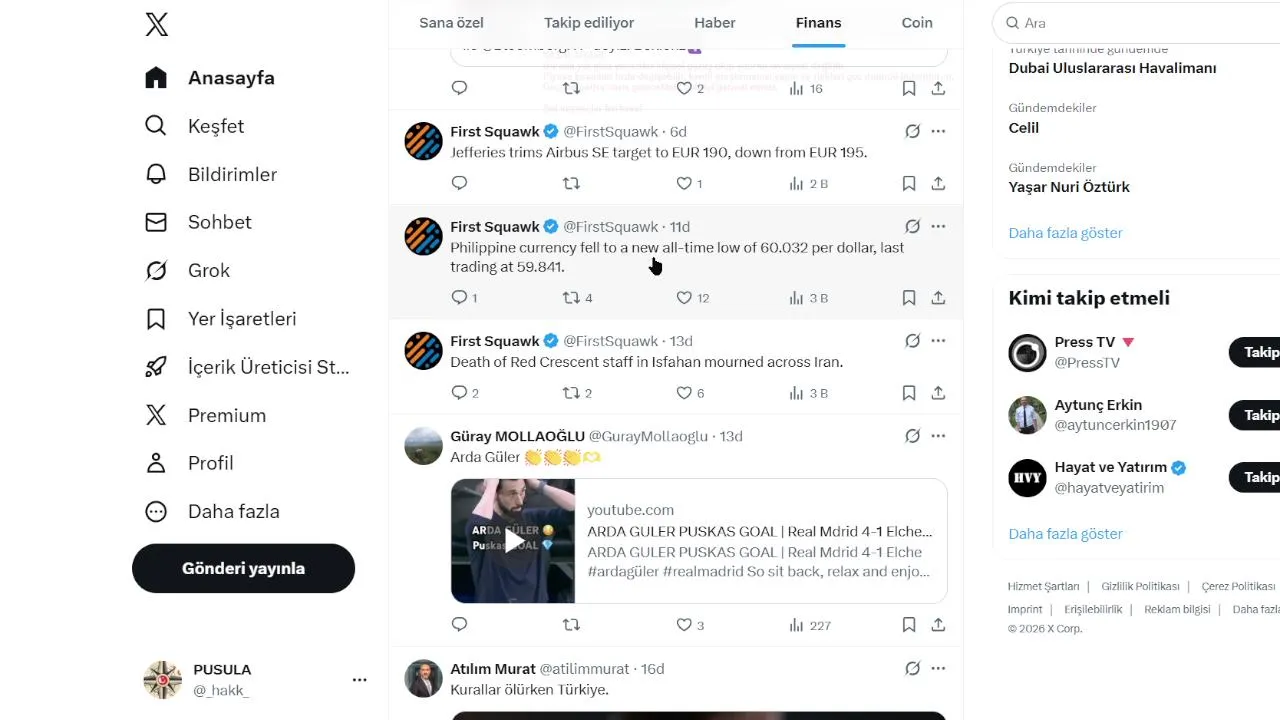Image resolution: width=1280 pixels, height=720 pixels.
Task: Click the Gönderi yayınla button
Action: pos(243,568)
